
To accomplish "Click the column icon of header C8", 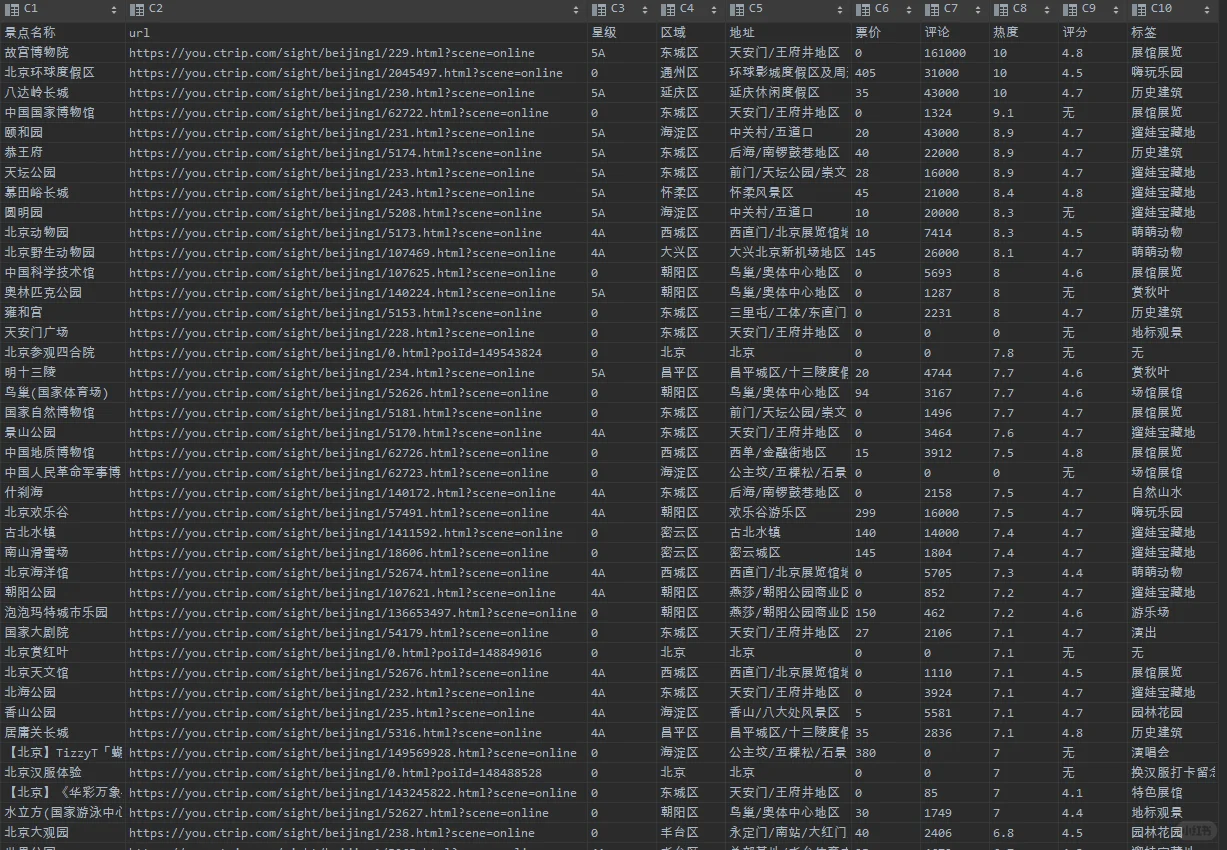I will click(1000, 9).
